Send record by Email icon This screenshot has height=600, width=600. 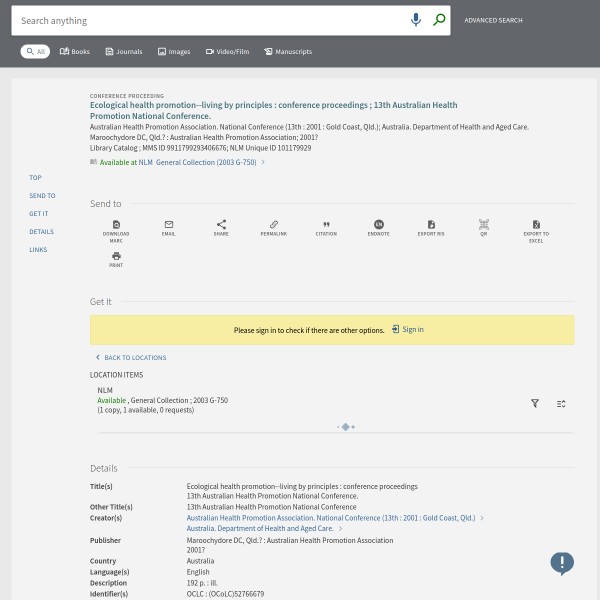tap(168, 225)
